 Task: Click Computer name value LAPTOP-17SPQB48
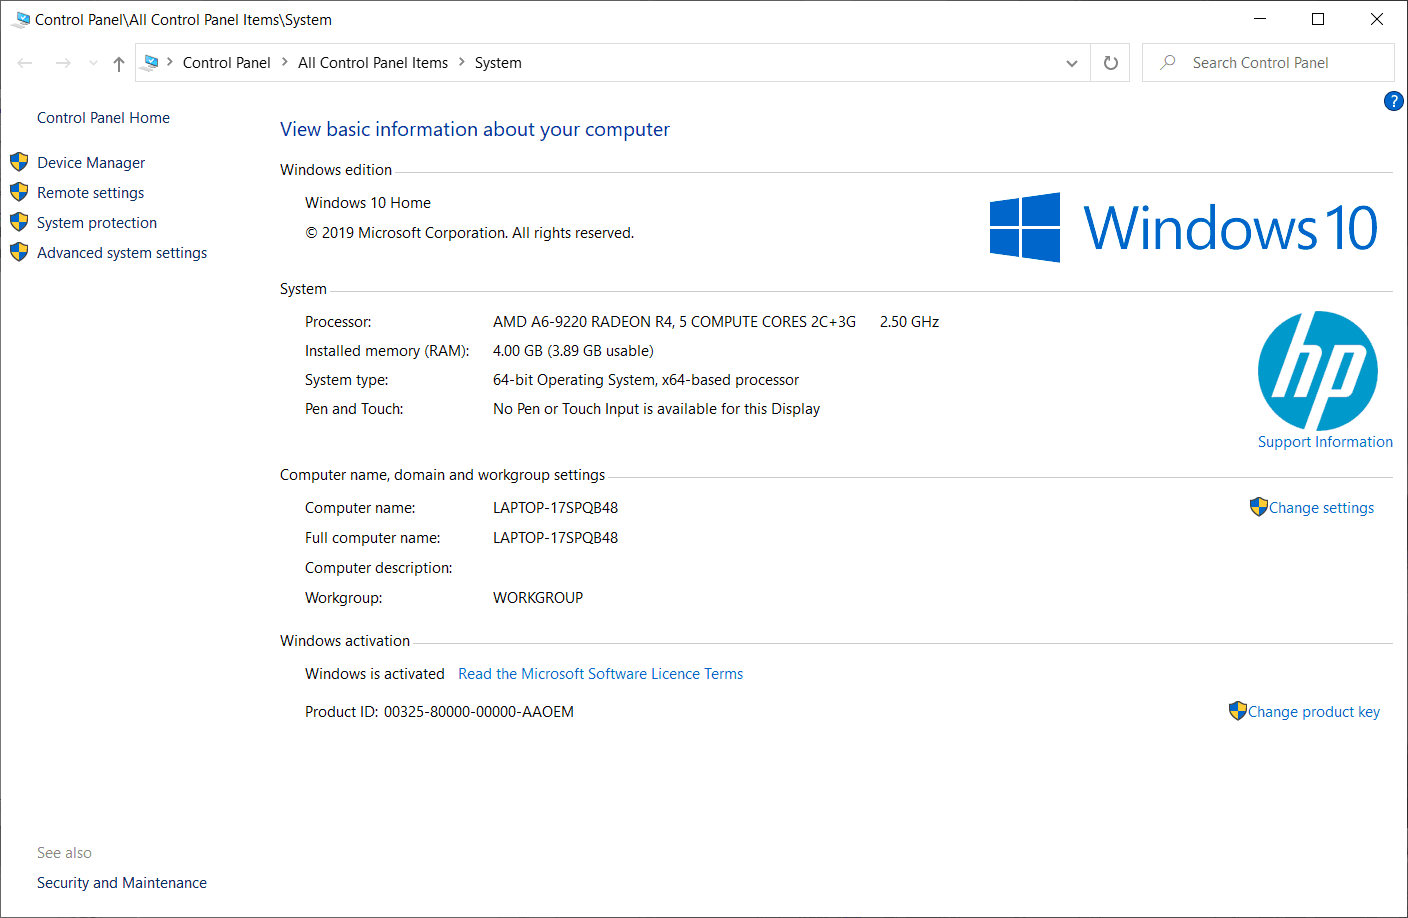coord(555,508)
